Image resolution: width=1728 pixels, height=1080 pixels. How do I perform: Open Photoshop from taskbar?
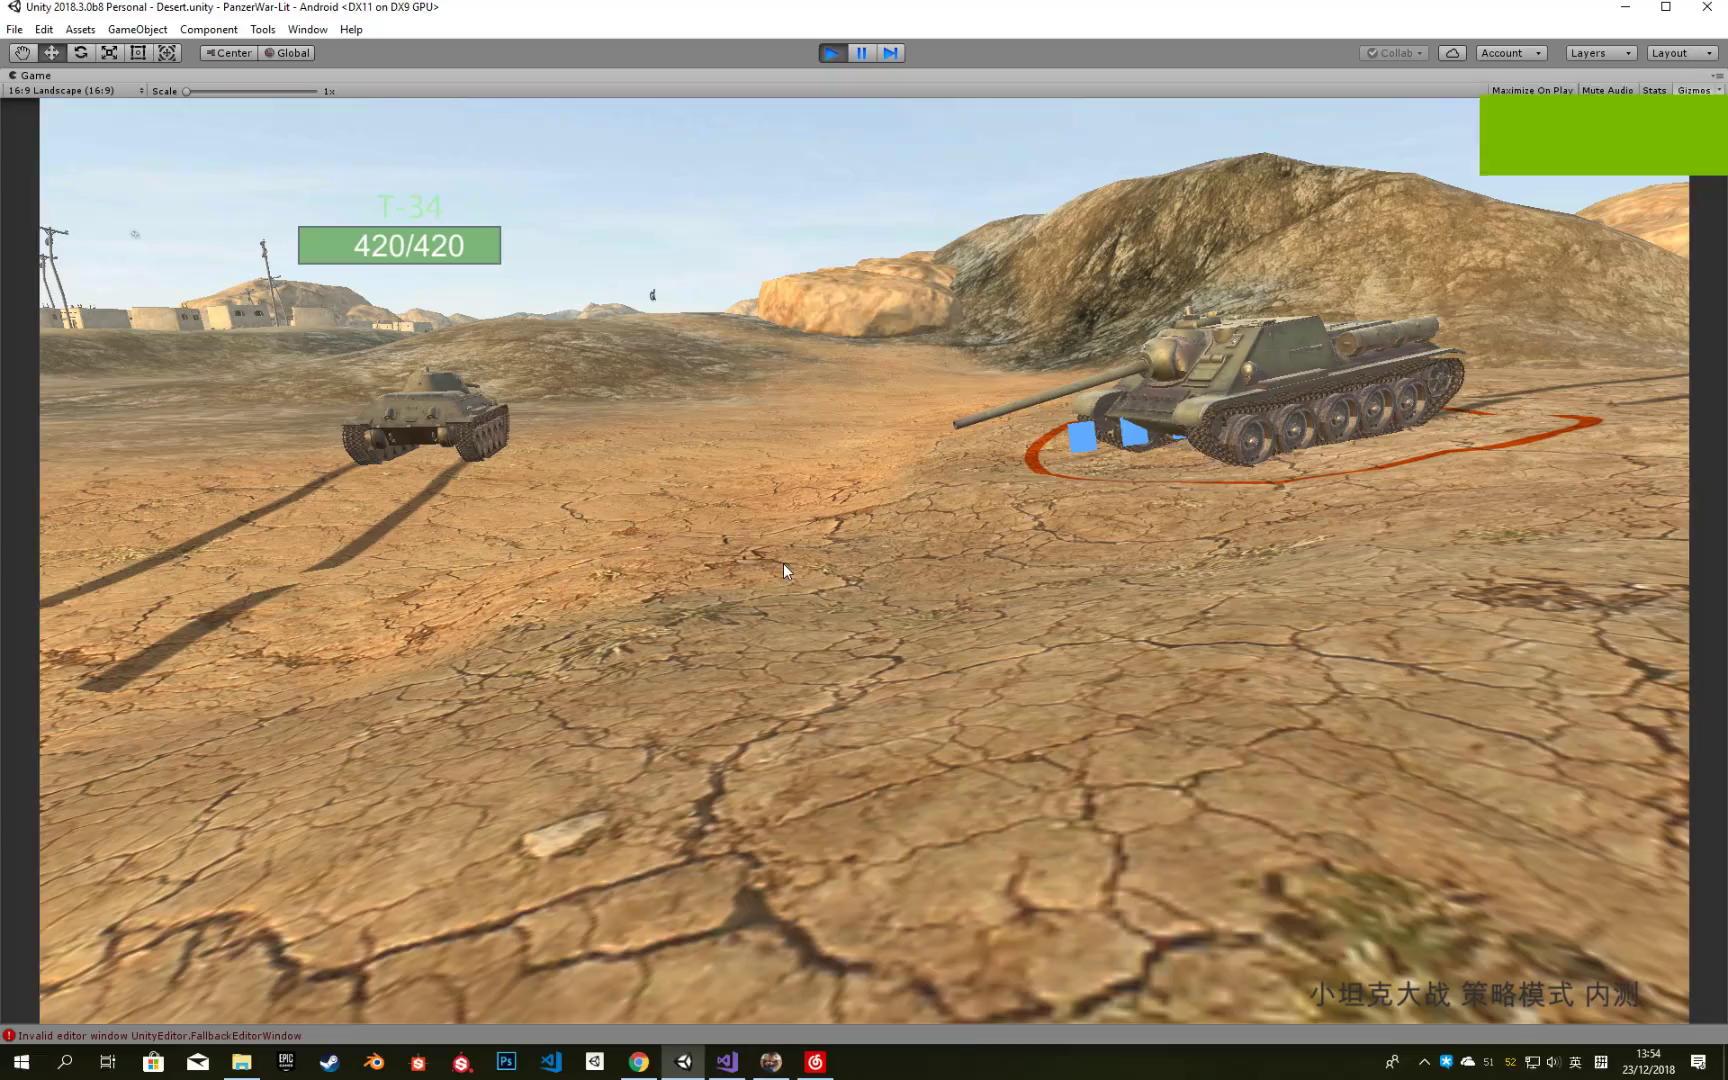pos(506,1062)
